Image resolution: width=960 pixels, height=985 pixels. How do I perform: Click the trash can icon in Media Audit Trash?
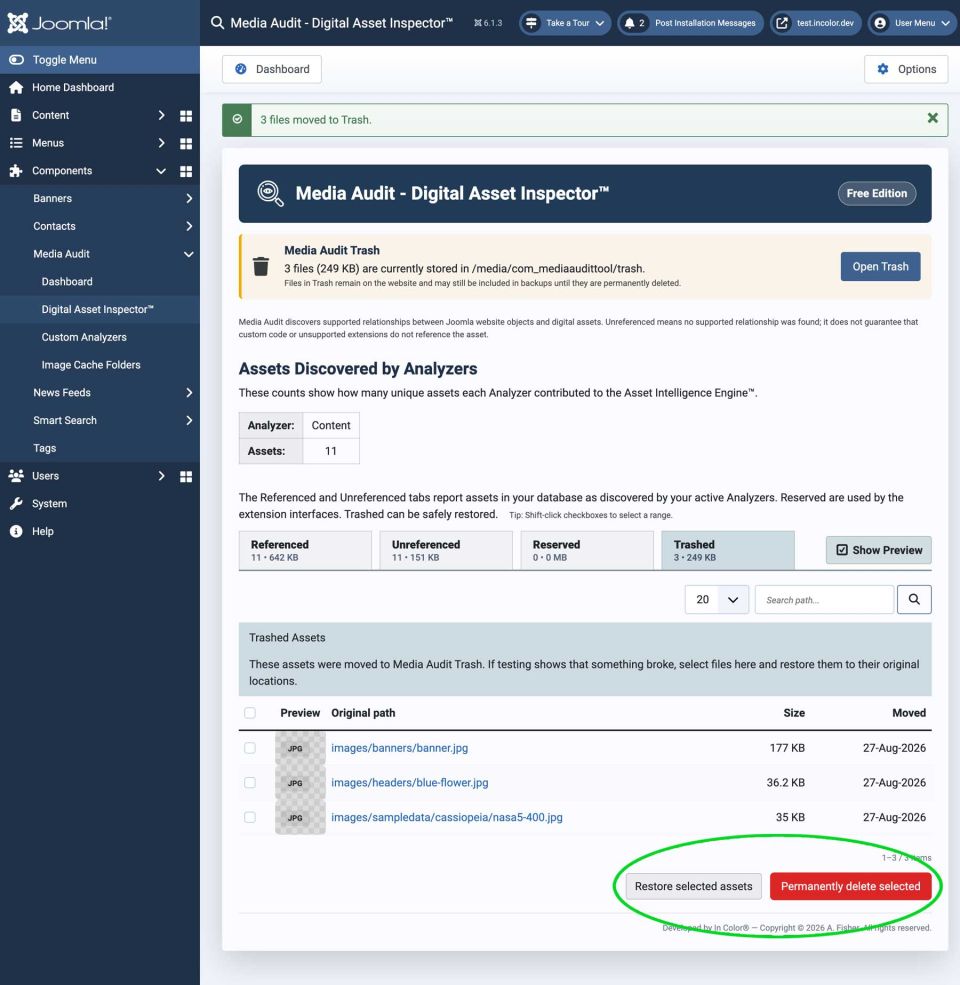click(x=261, y=266)
